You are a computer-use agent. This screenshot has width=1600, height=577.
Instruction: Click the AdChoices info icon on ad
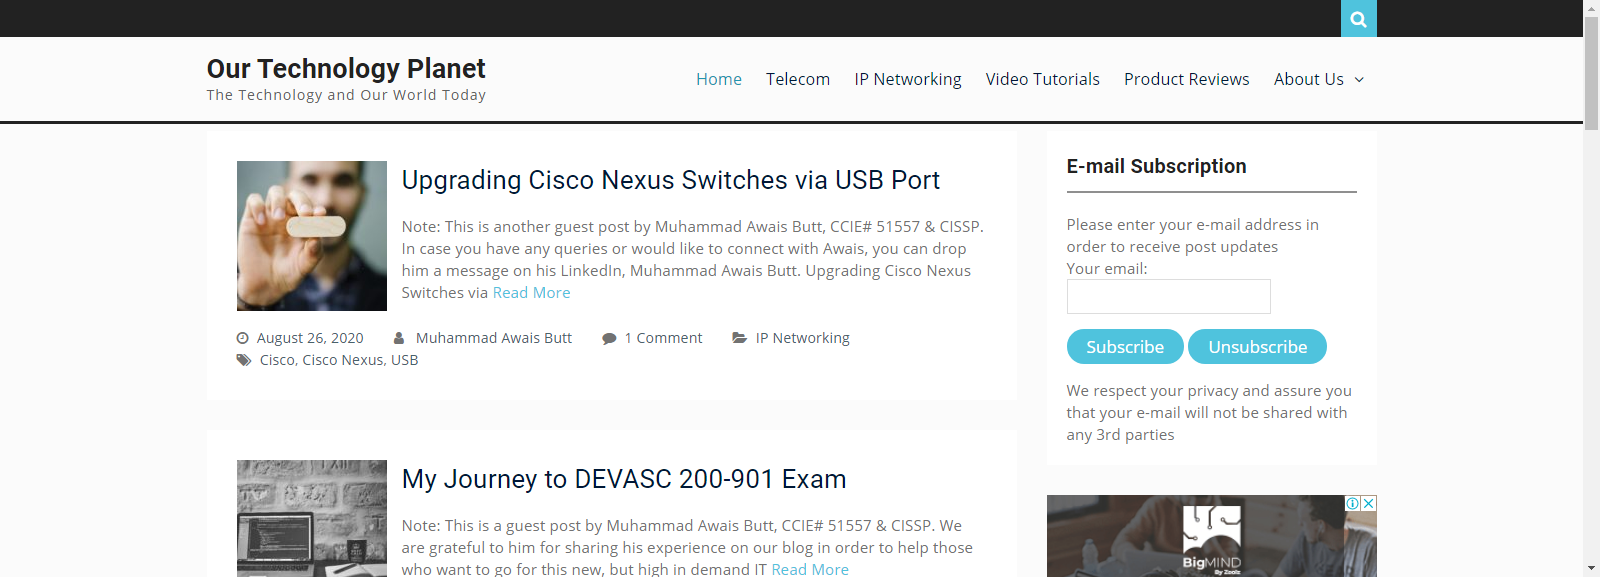click(1352, 504)
